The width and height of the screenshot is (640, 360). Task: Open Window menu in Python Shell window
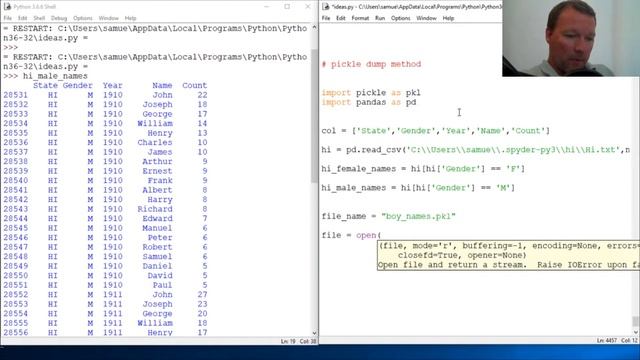tap(109, 18)
